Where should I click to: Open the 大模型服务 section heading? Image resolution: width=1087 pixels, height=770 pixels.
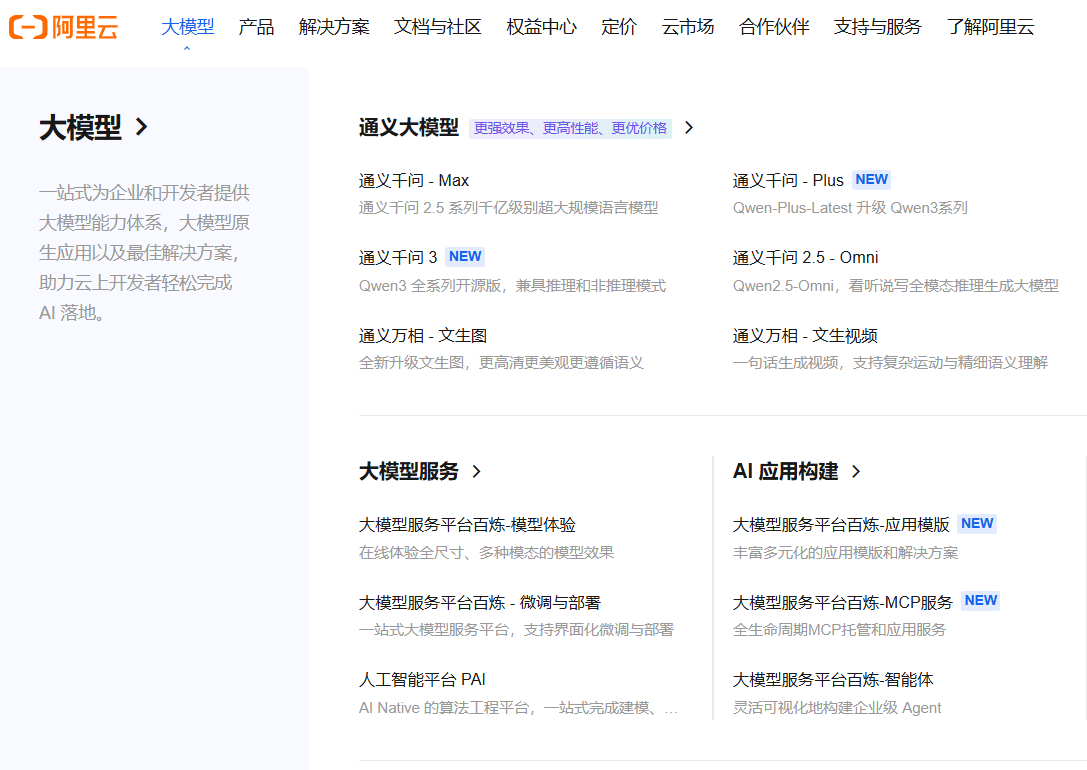coord(408,472)
